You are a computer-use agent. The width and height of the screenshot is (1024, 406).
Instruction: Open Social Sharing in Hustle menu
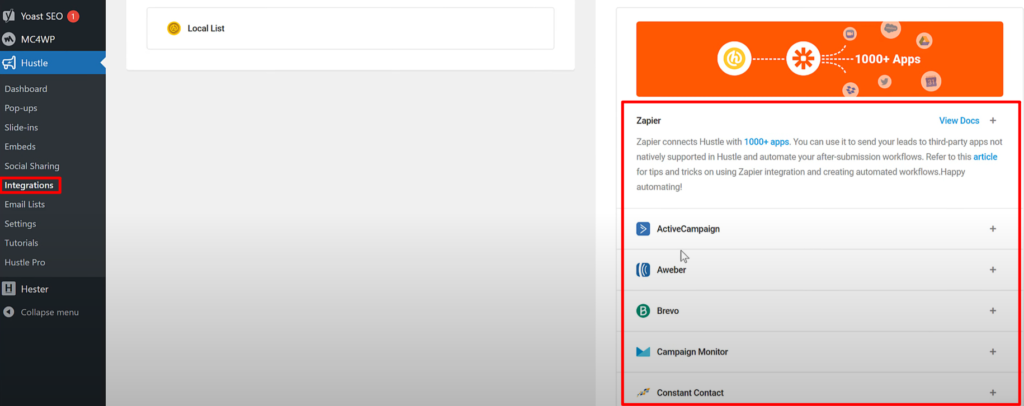[x=32, y=166]
